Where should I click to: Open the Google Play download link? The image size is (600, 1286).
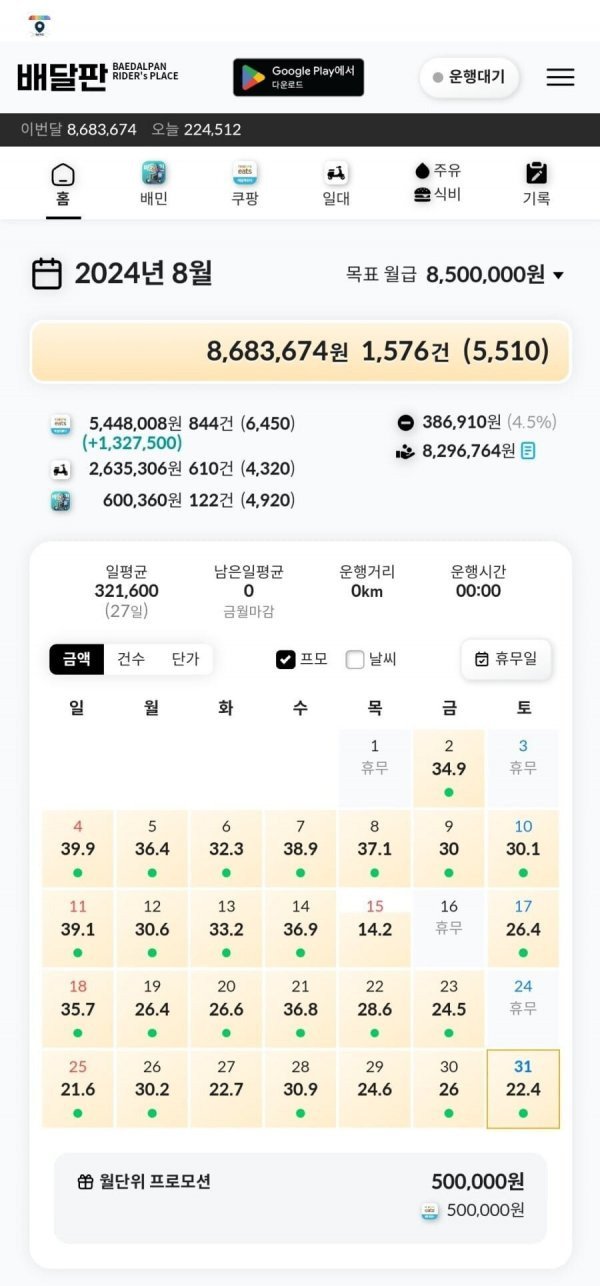(x=298, y=77)
